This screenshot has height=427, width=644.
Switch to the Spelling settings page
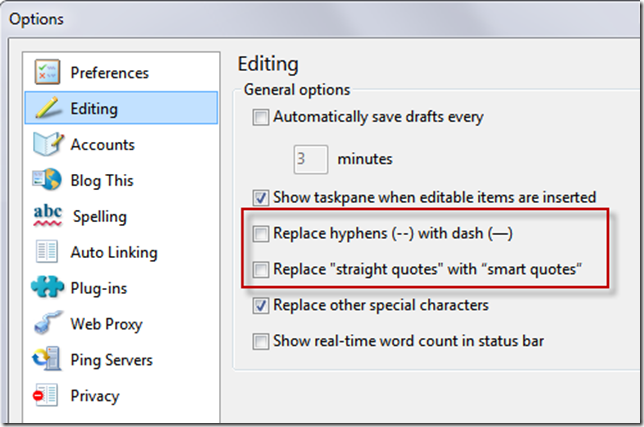[x=99, y=216]
